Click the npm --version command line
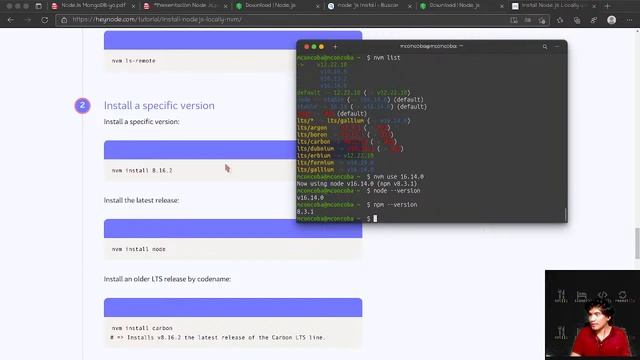The image size is (640, 360). (395, 204)
